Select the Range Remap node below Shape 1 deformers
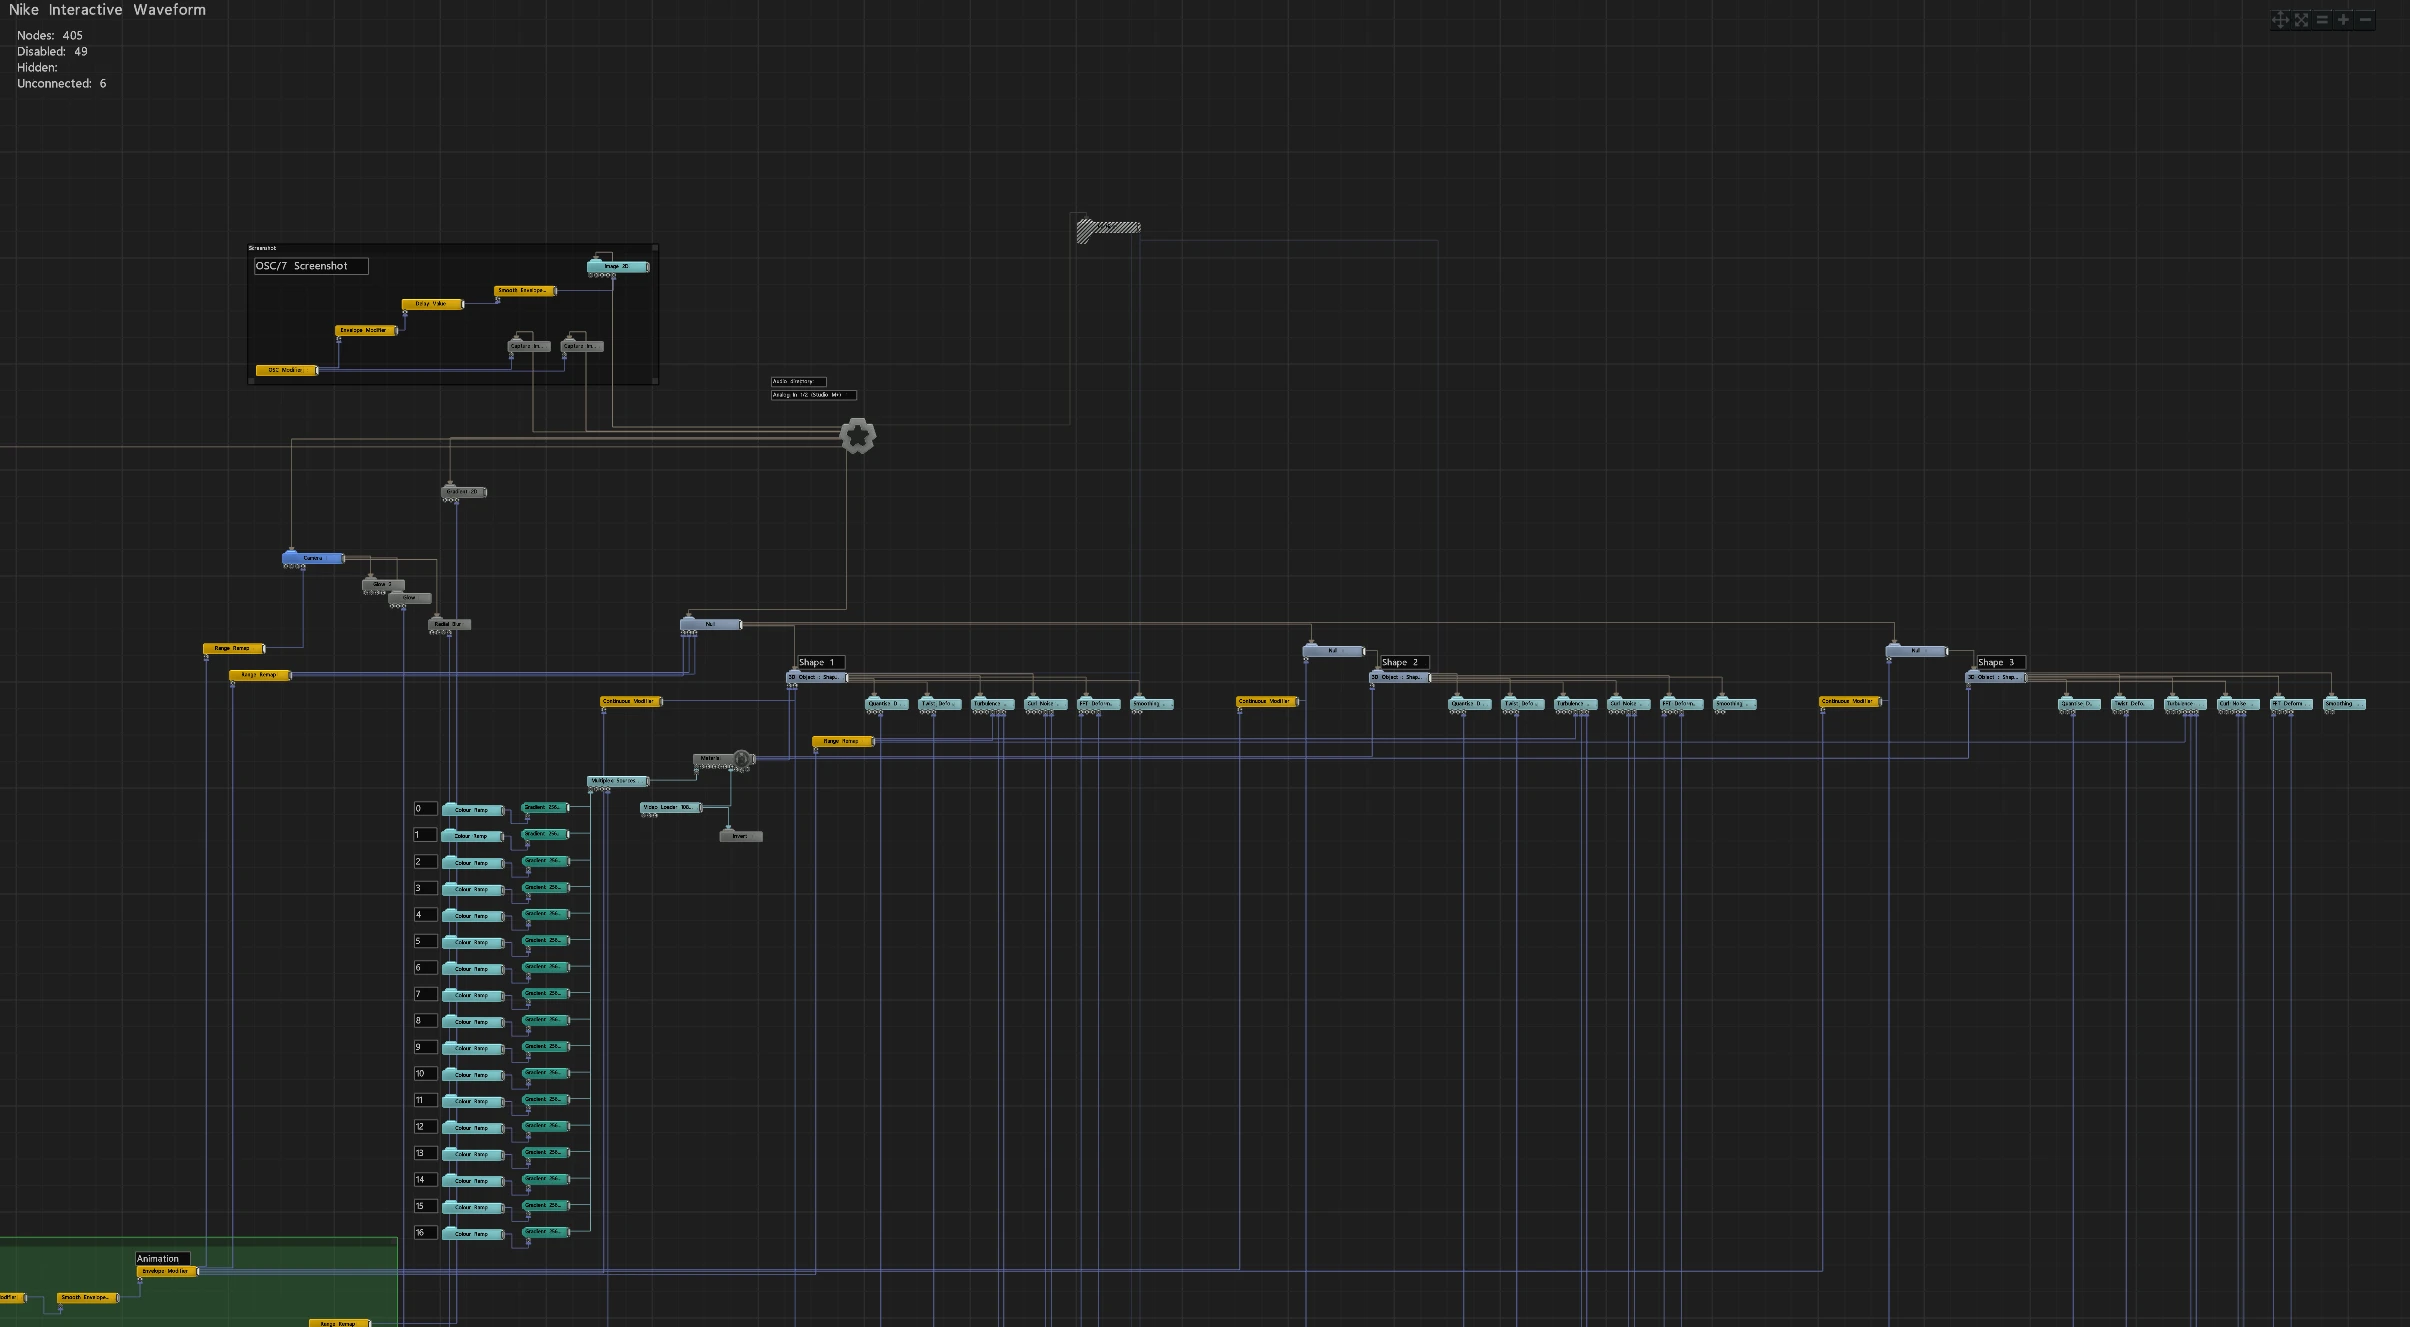The image size is (2410, 1327). coord(843,741)
